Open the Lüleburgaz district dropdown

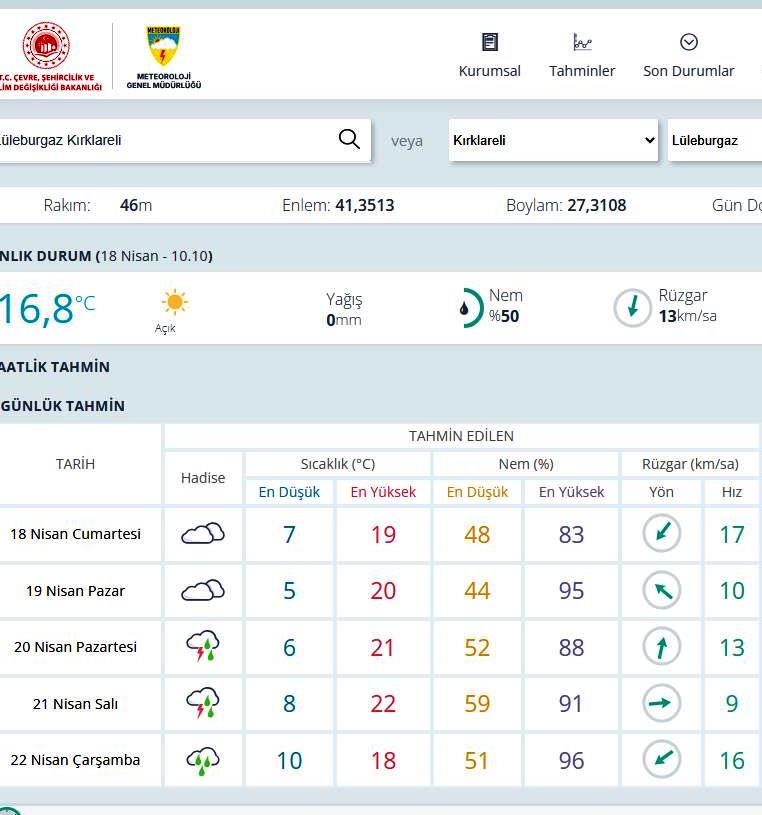[x=714, y=141]
